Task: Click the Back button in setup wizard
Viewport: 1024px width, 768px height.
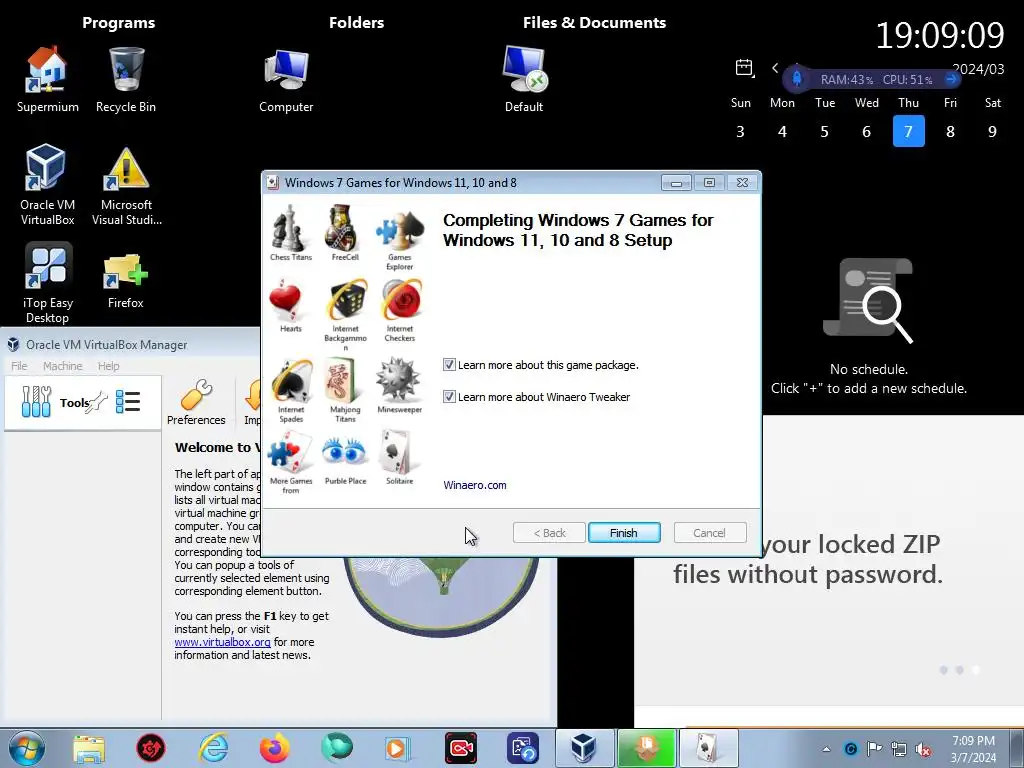Action: [x=549, y=533]
